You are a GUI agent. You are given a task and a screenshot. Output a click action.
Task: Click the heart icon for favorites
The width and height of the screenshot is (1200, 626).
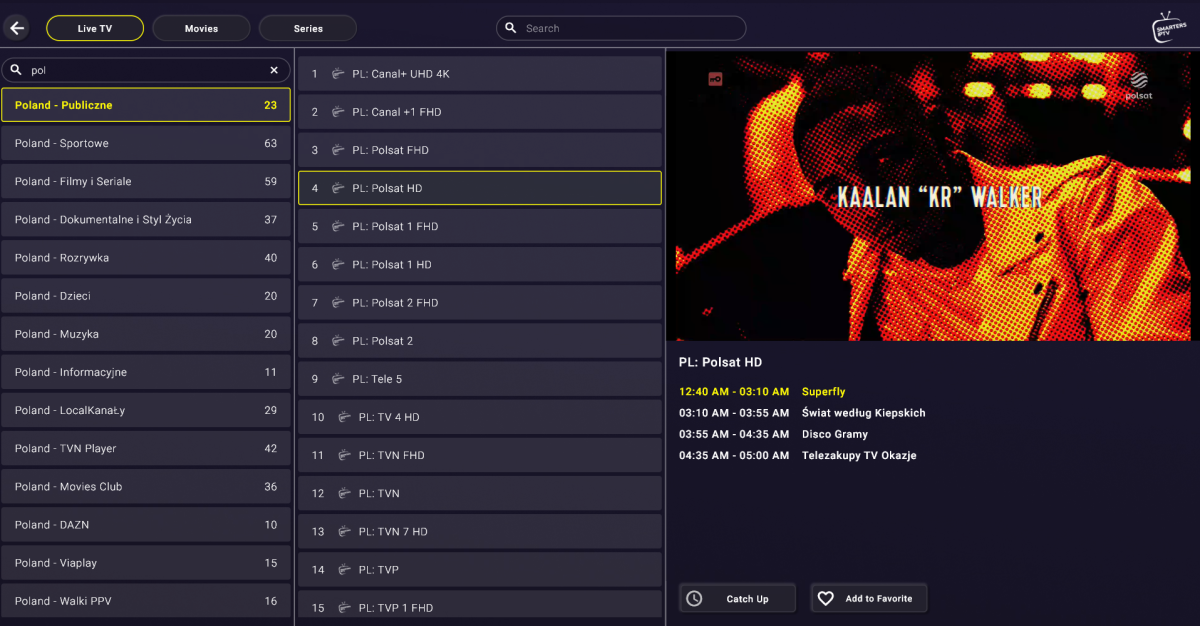tap(826, 598)
